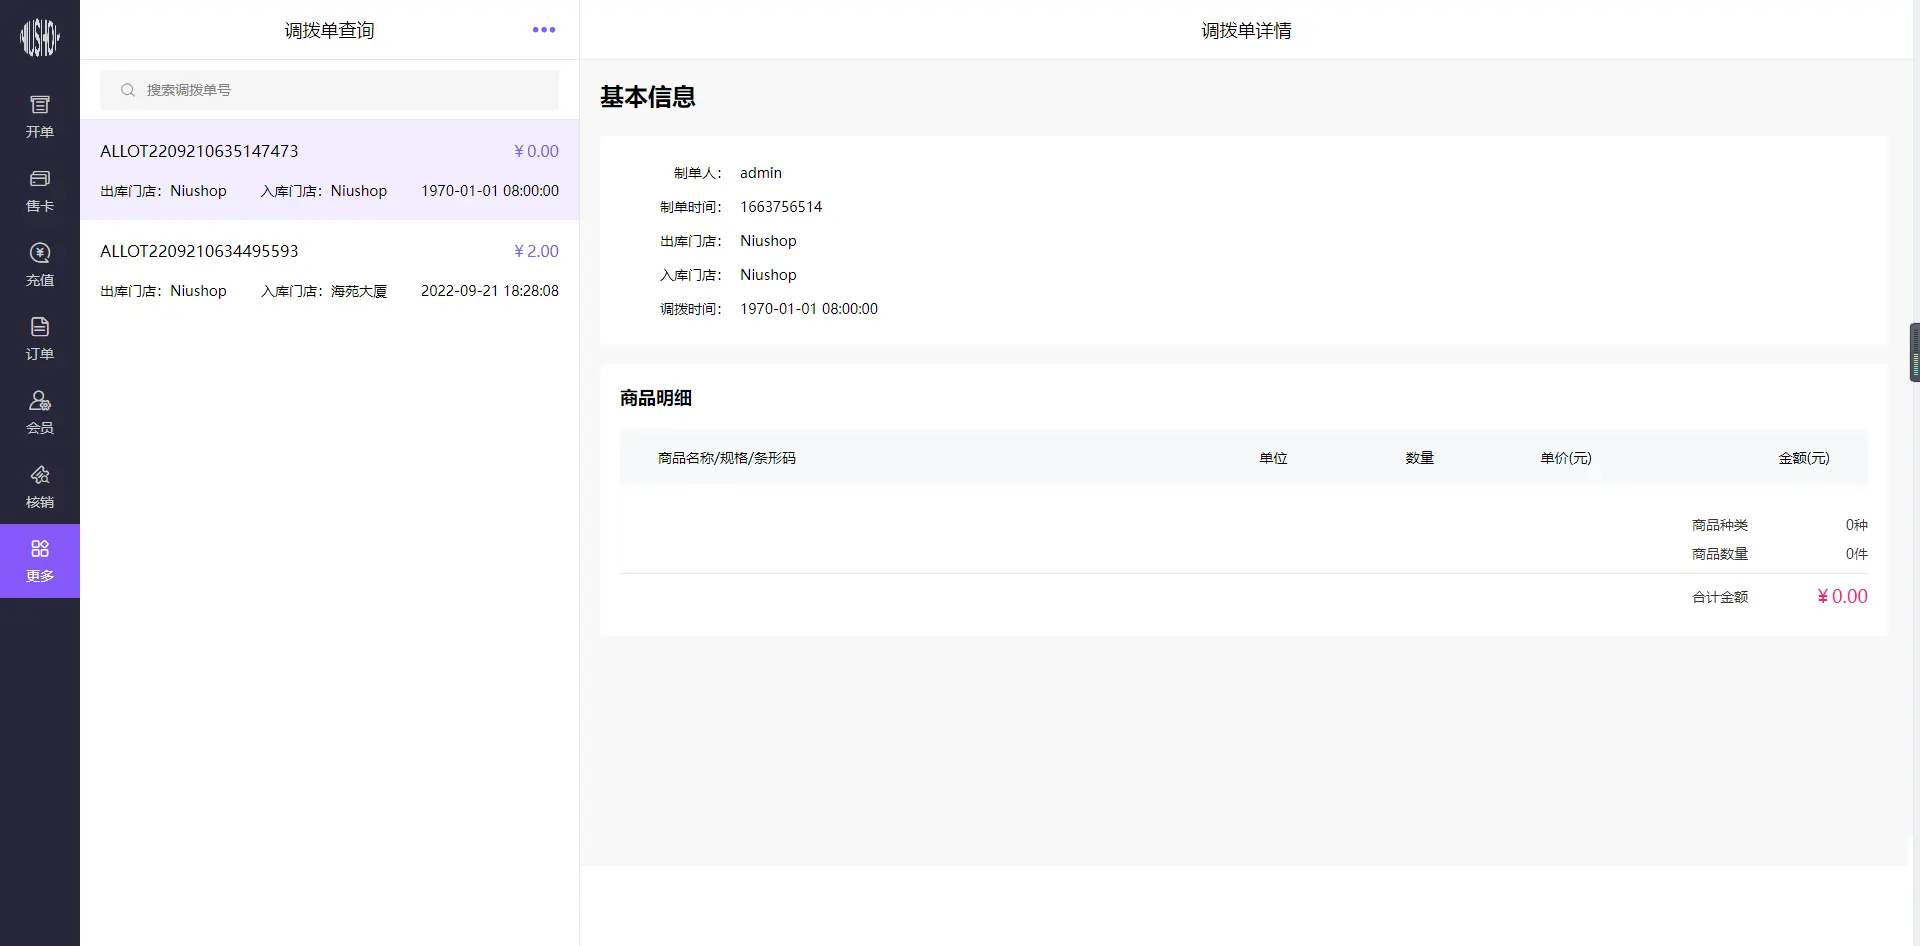Click the 金额(元) column header
Screen dimensions: 1920x946
1803,458
